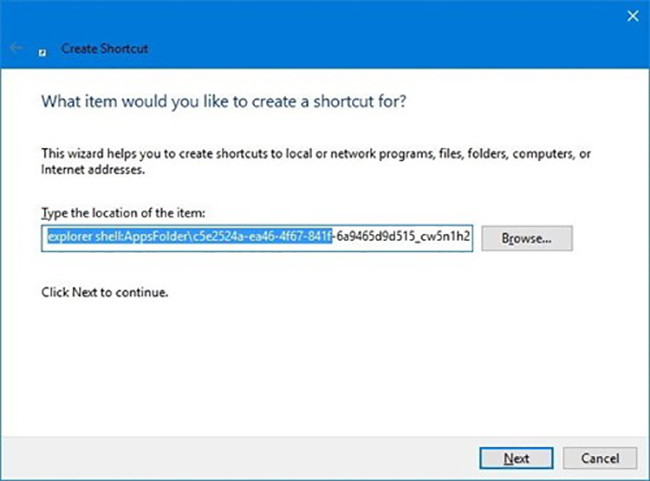The width and height of the screenshot is (650, 481).
Task: Click the Create Shortcut wizard icon
Action: click(42, 49)
